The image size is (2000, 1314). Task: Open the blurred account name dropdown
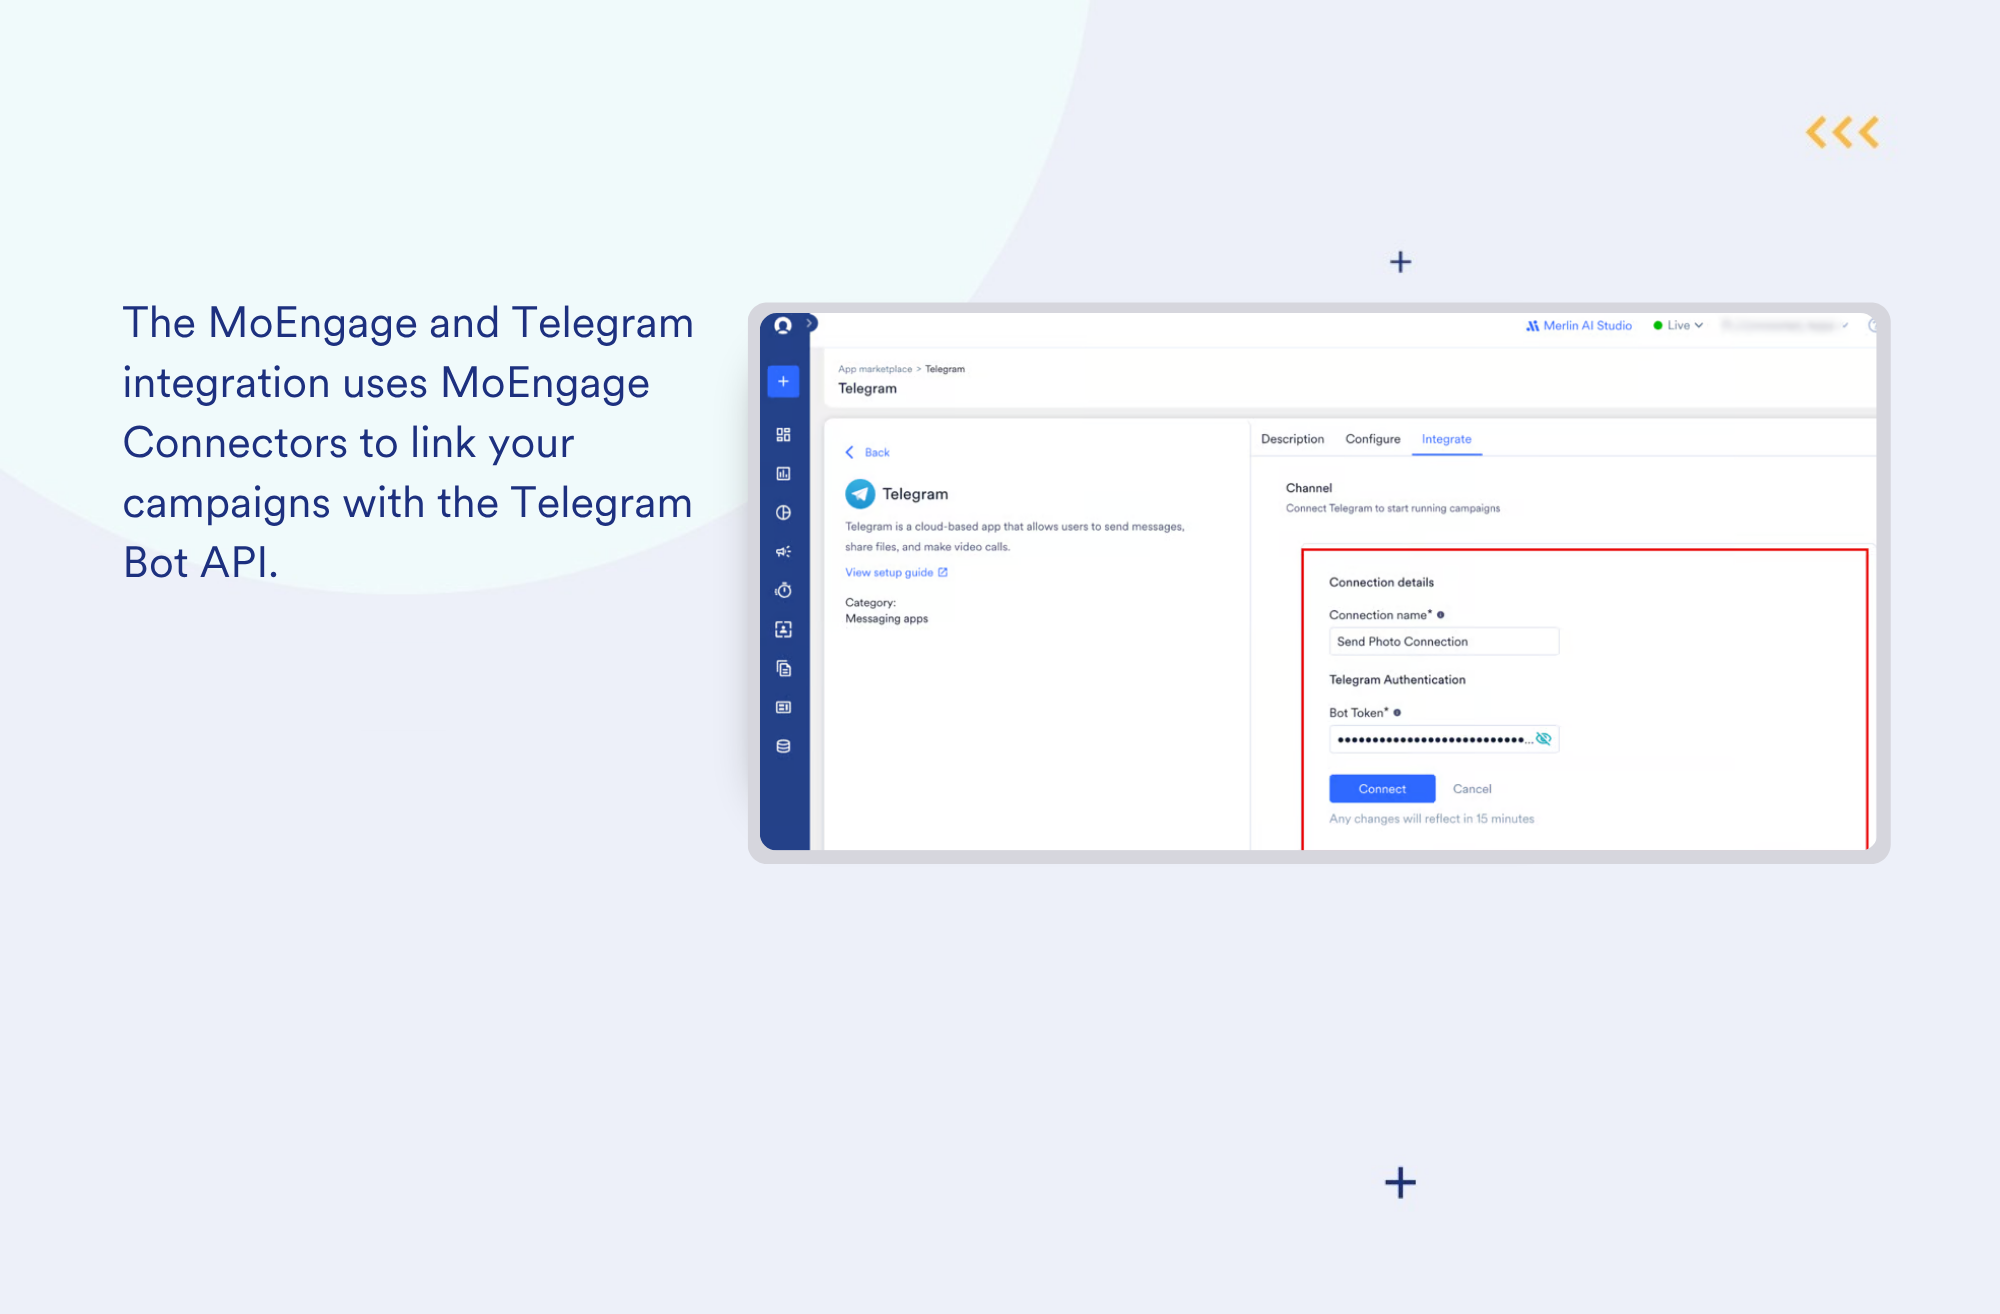1785,326
